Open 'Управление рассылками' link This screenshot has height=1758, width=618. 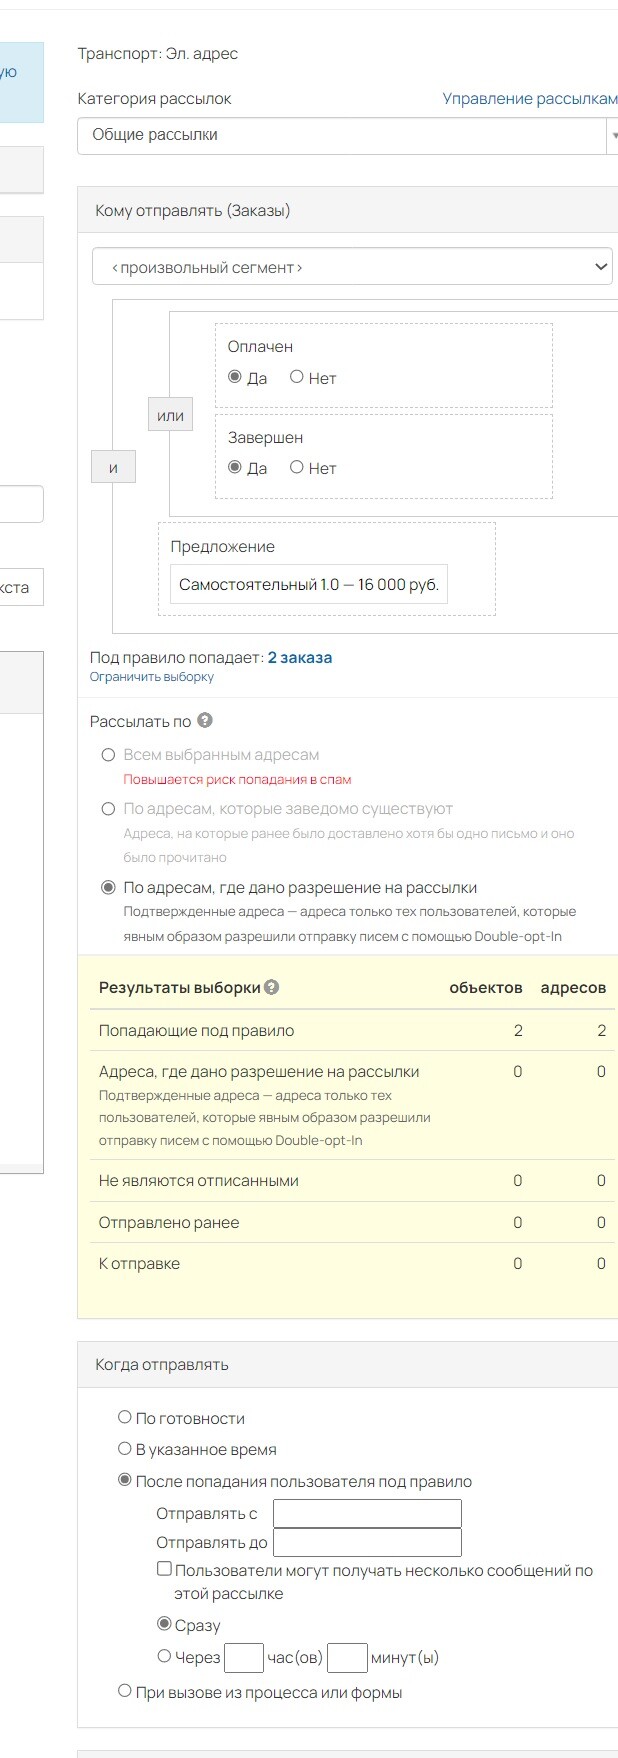(530, 99)
